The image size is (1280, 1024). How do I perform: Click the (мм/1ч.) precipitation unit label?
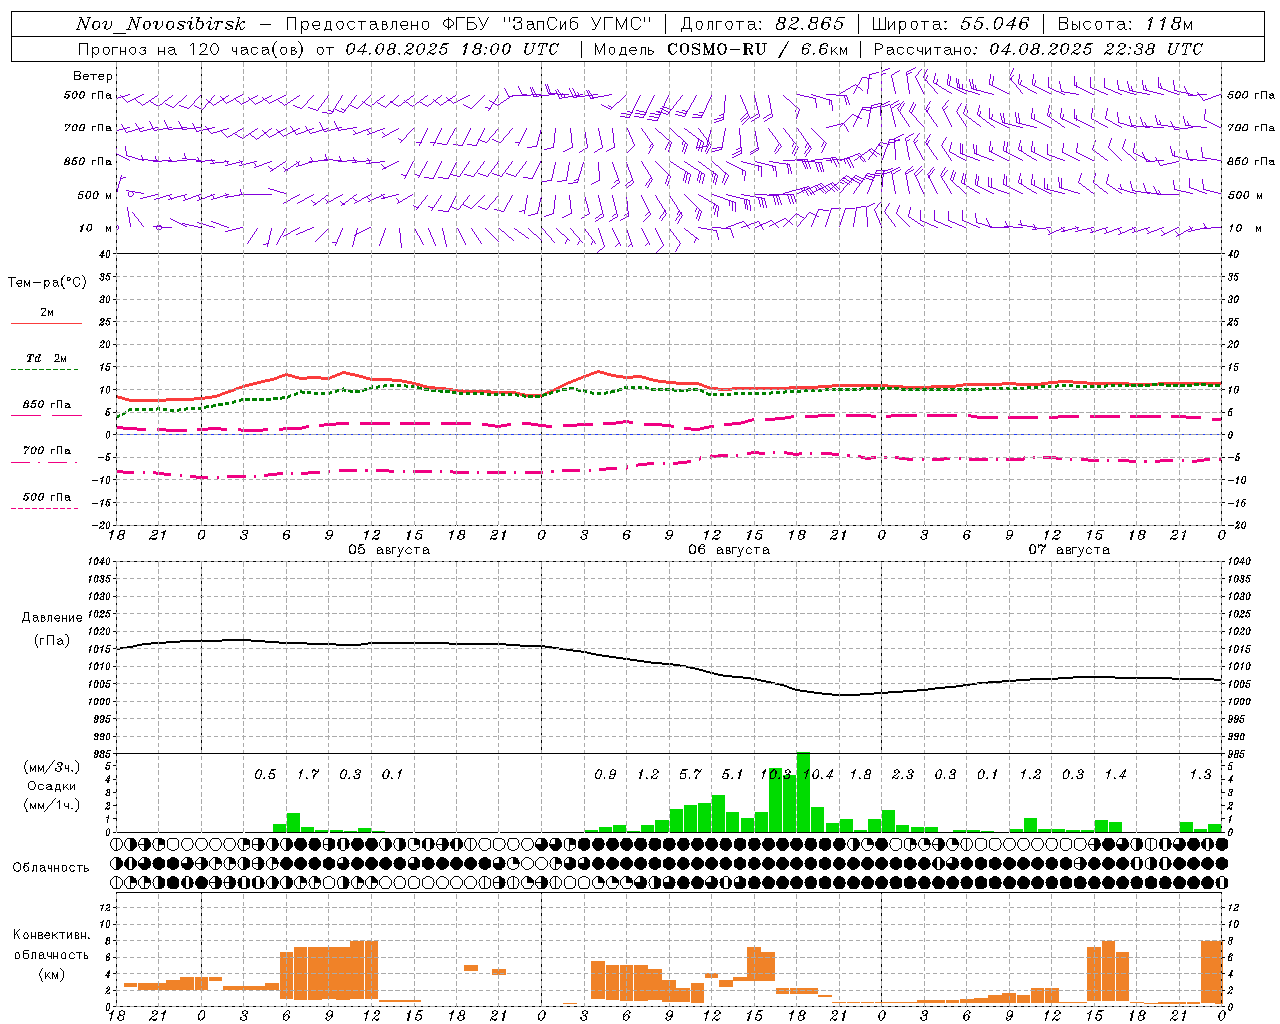click(x=50, y=805)
